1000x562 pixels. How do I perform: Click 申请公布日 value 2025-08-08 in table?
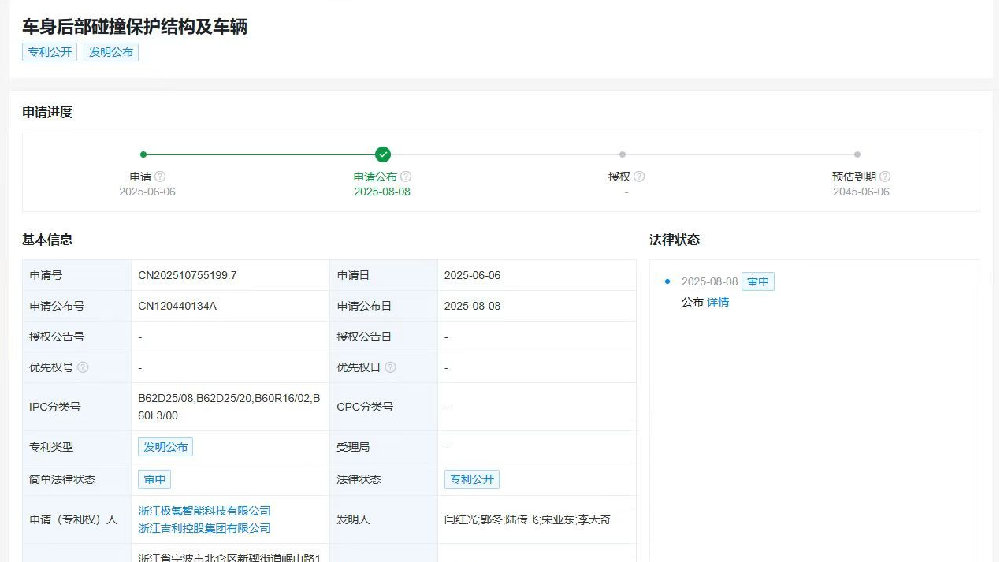click(x=473, y=306)
